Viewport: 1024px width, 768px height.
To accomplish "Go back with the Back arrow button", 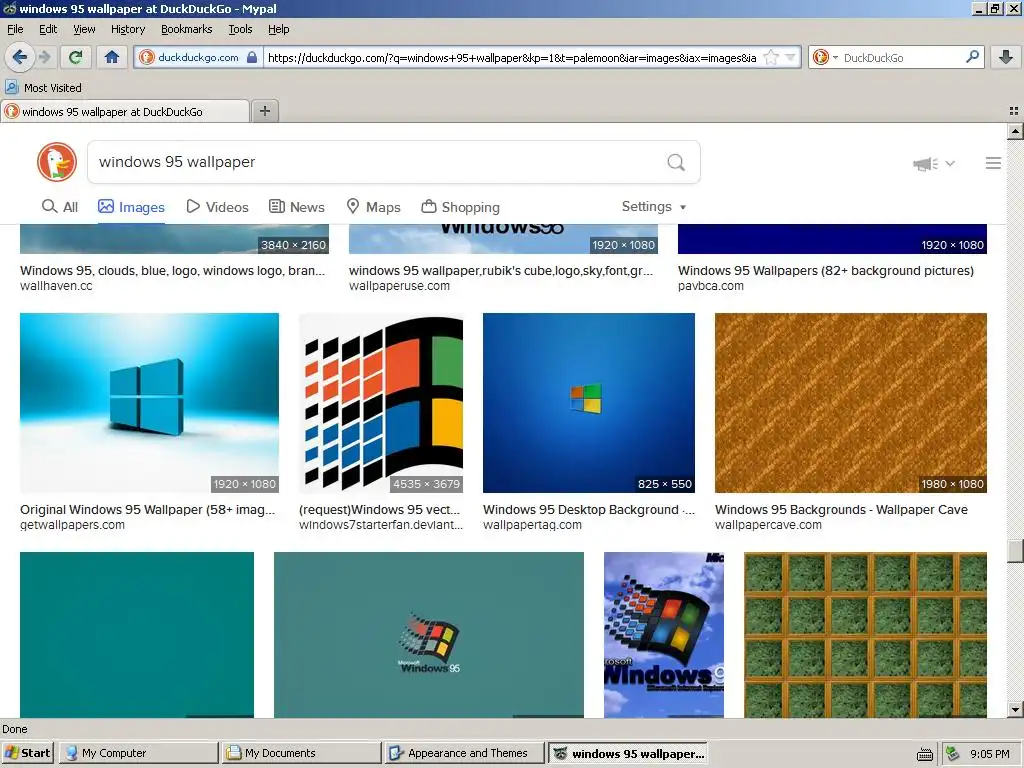I will (20, 57).
